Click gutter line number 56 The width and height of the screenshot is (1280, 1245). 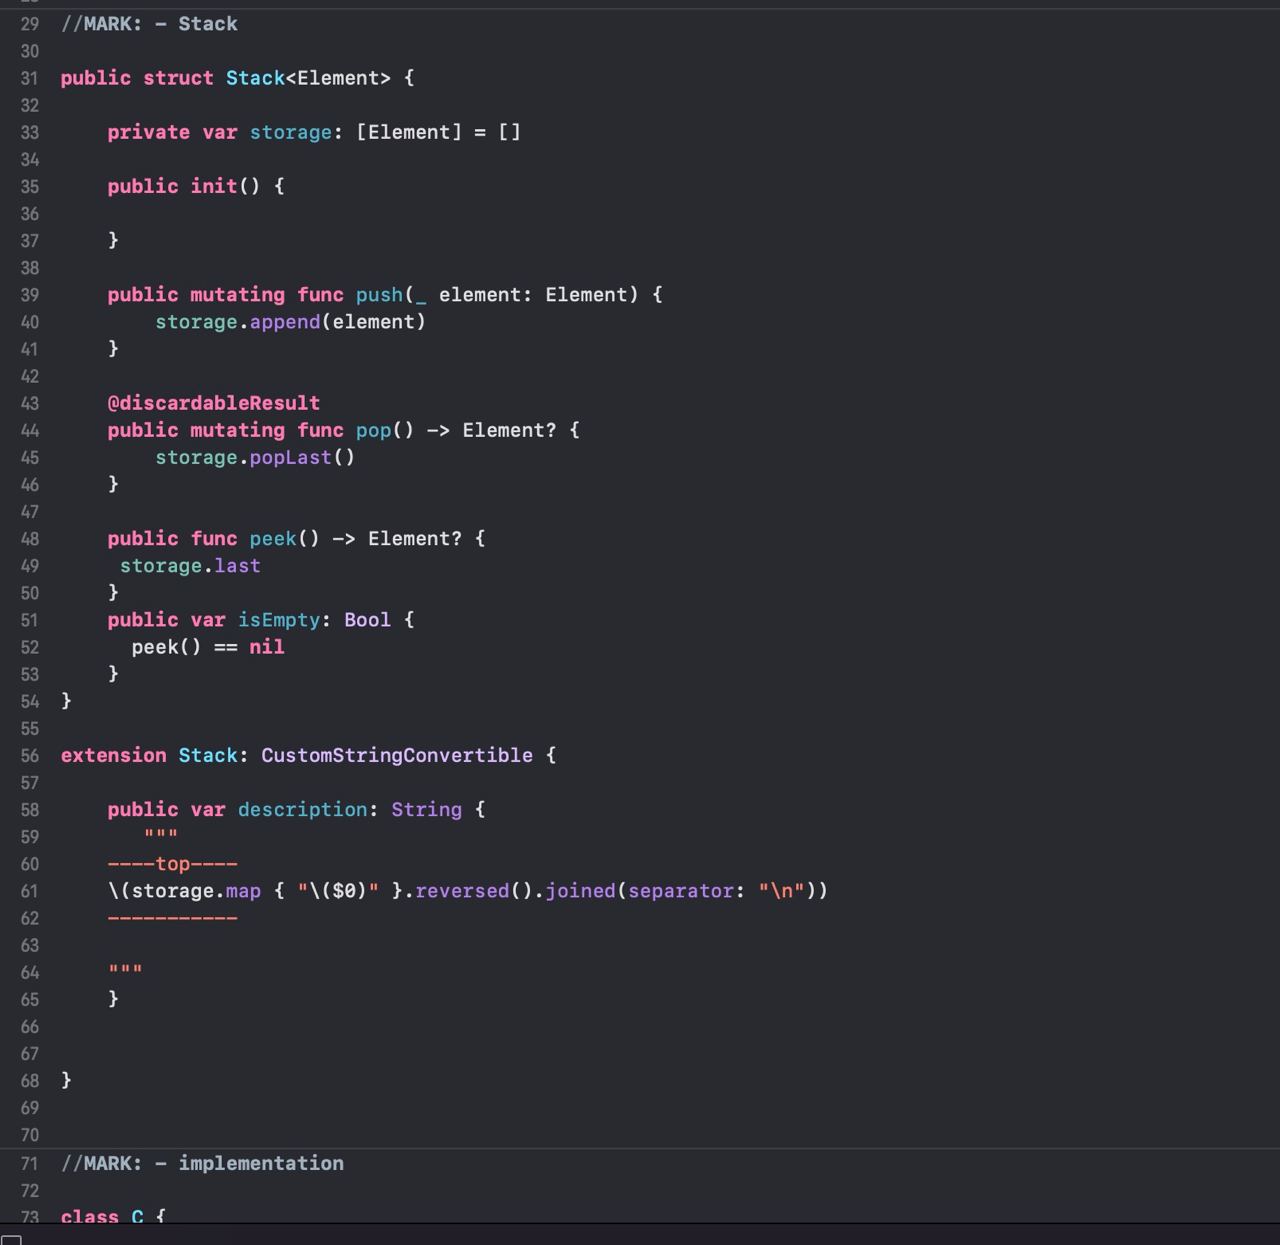[x=30, y=756]
